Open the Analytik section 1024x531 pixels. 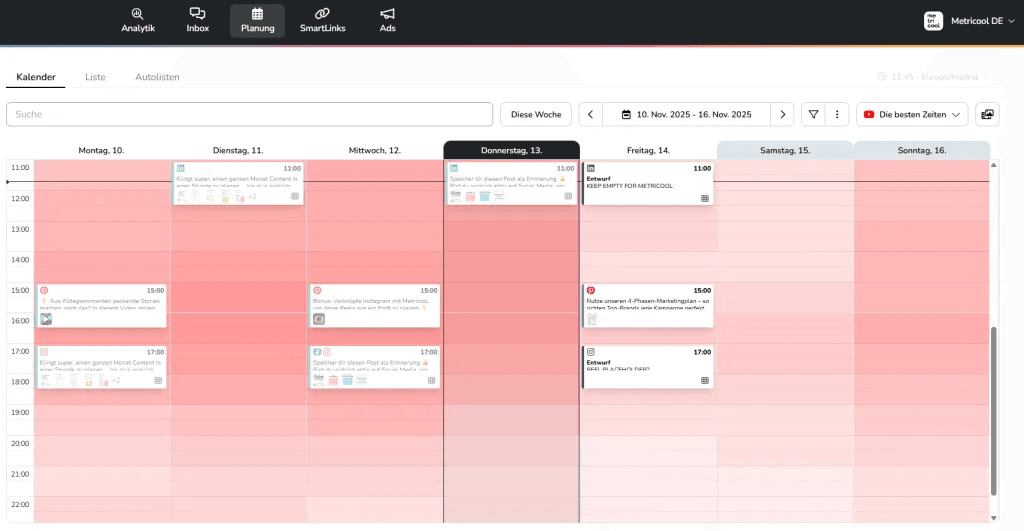click(138, 20)
